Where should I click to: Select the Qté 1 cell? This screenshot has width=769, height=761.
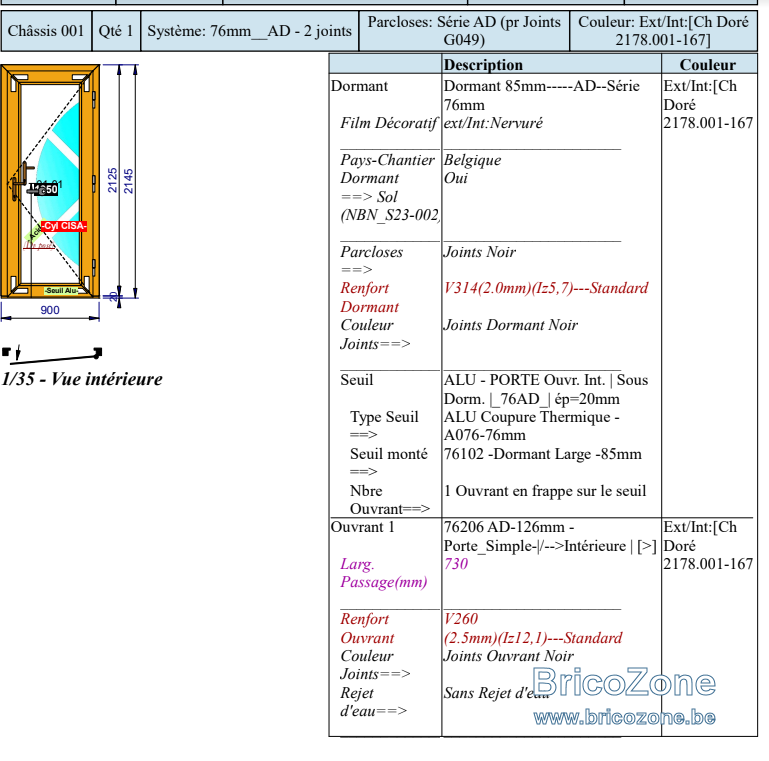point(116,31)
